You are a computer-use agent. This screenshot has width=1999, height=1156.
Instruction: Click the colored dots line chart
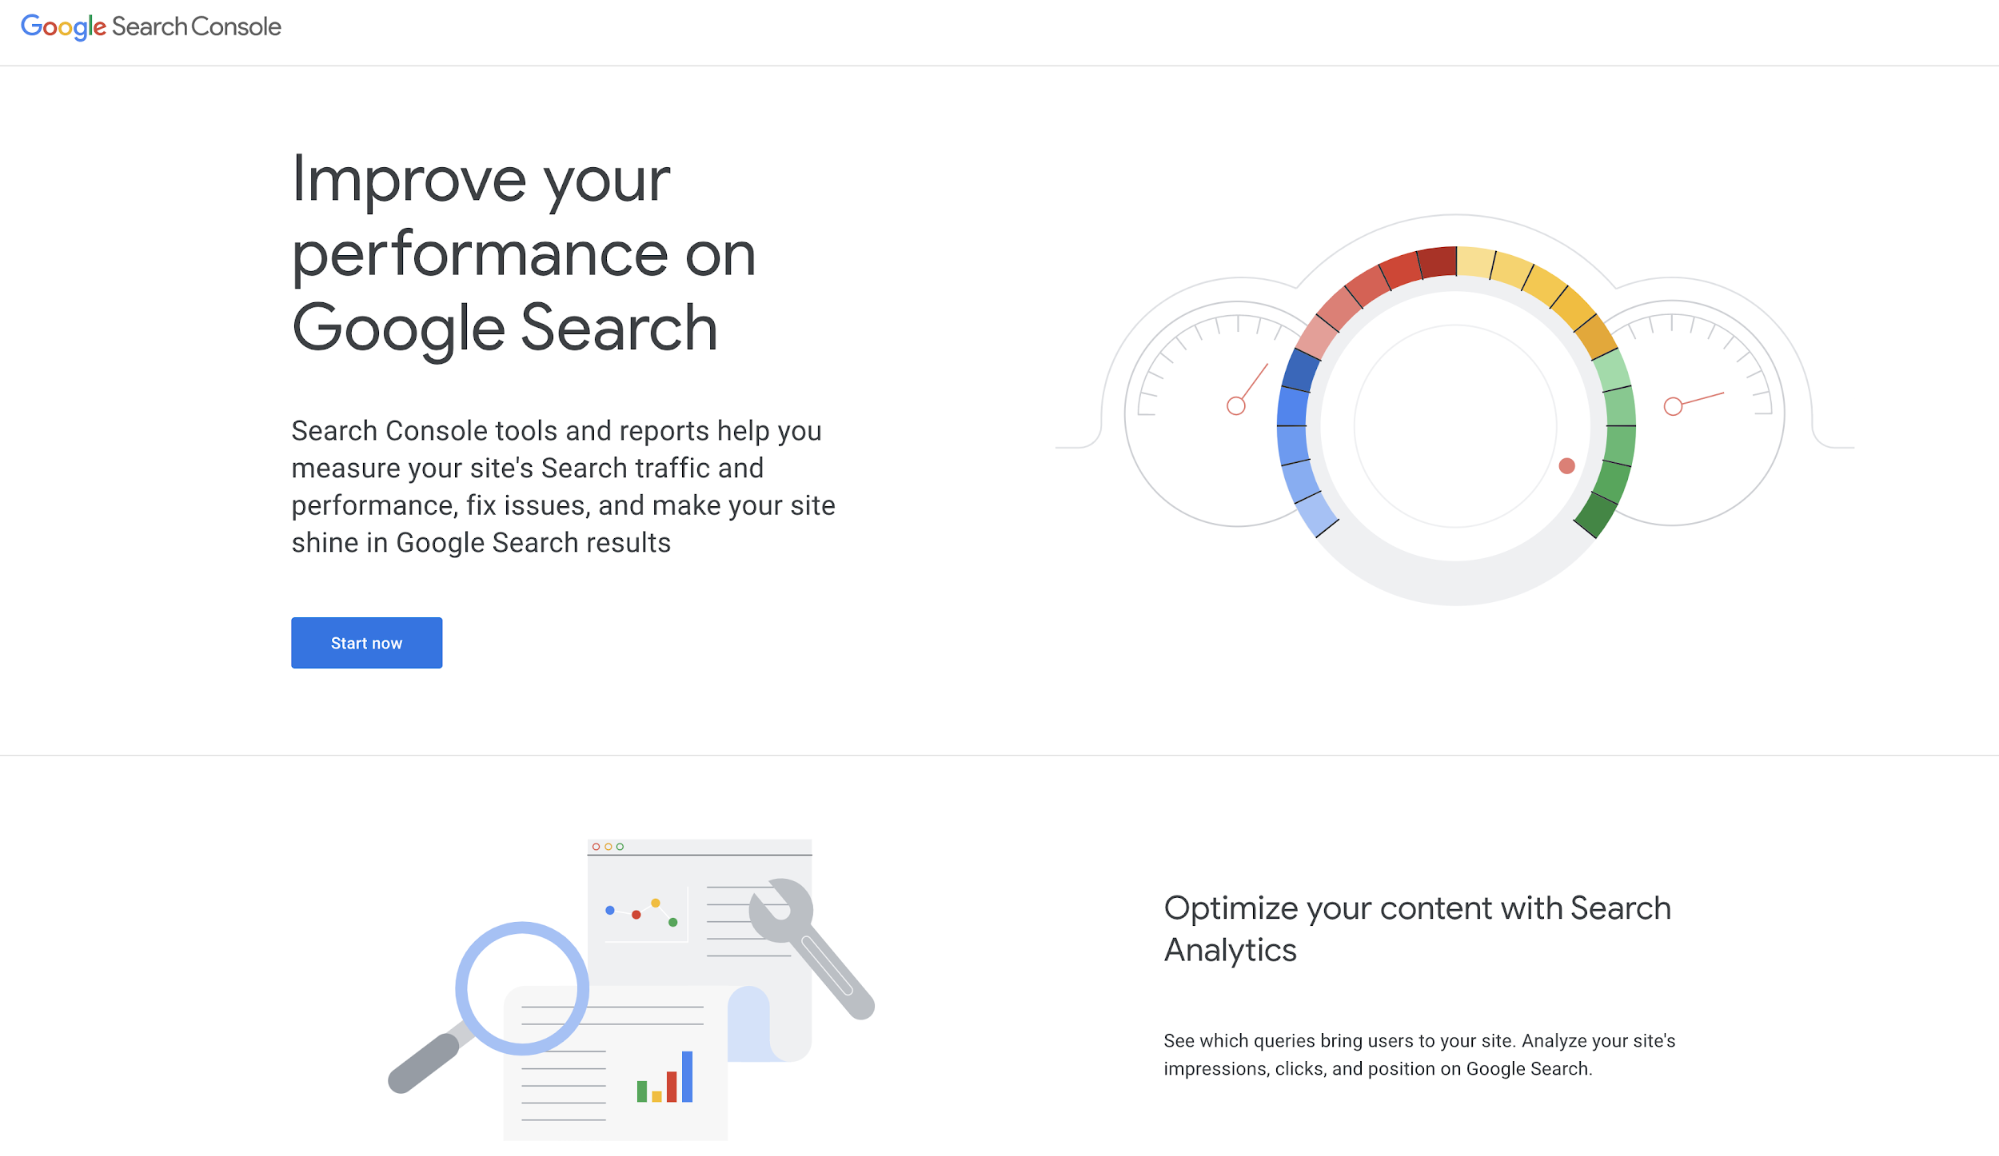[x=642, y=912]
